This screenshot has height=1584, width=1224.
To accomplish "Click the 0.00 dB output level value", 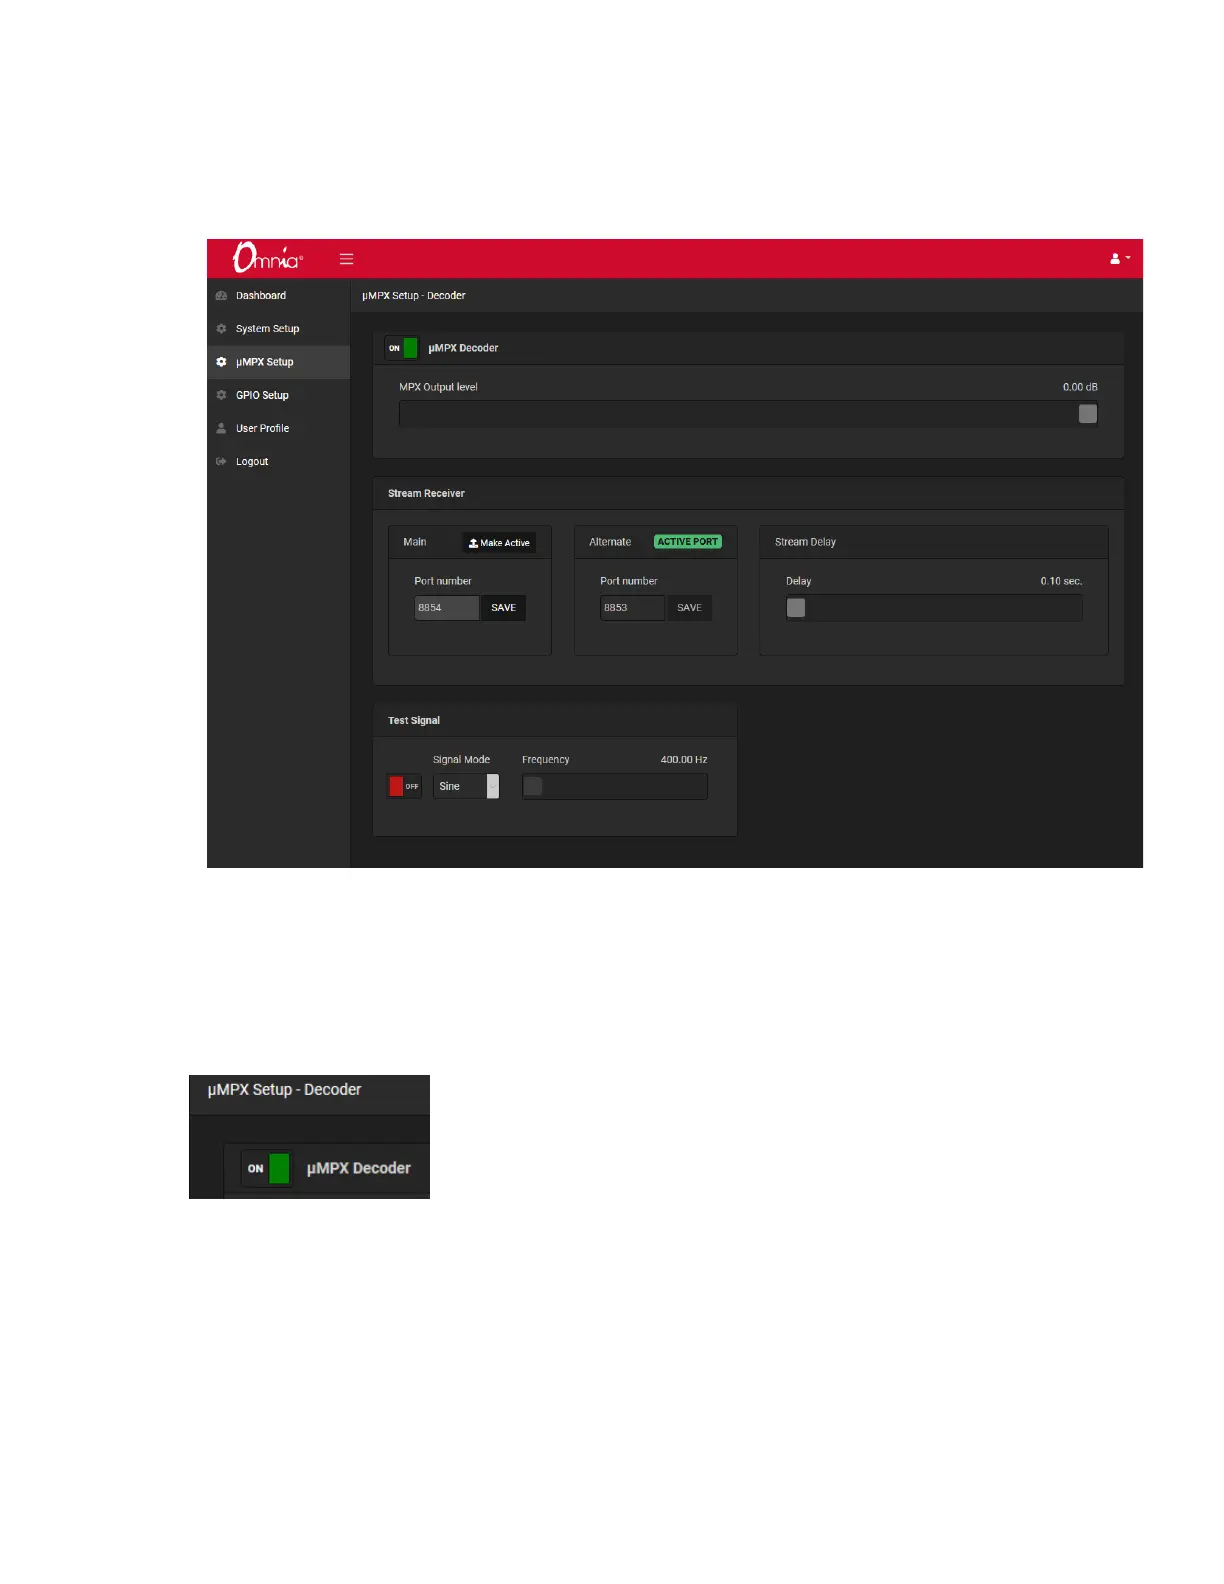I will click(x=1080, y=387).
